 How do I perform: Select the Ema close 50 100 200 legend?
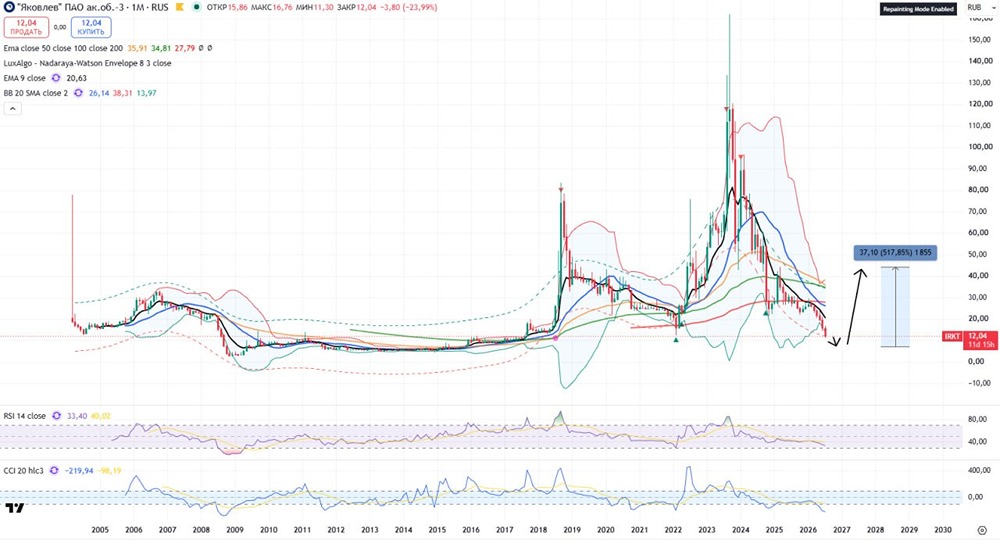[x=63, y=48]
